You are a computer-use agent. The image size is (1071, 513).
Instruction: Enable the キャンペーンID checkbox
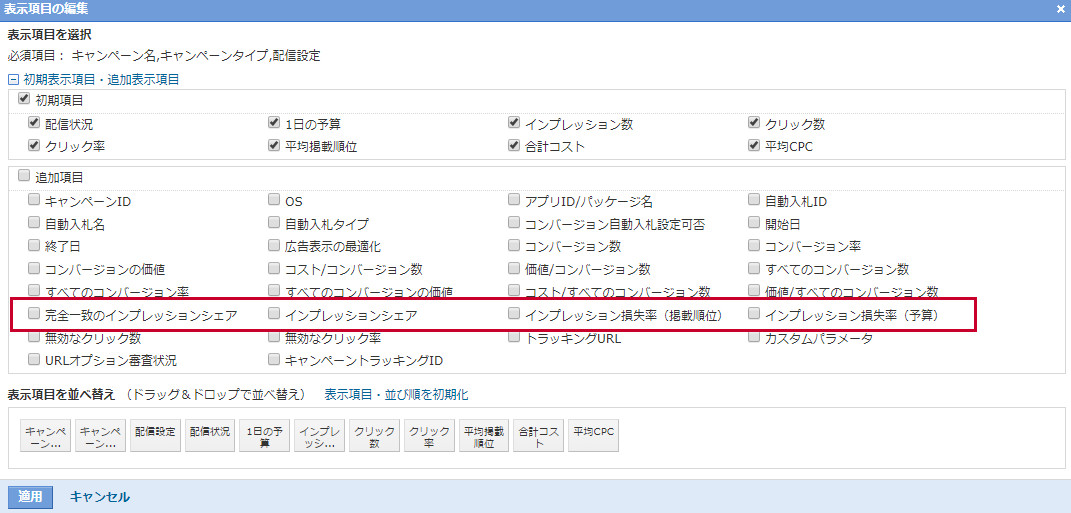35,200
